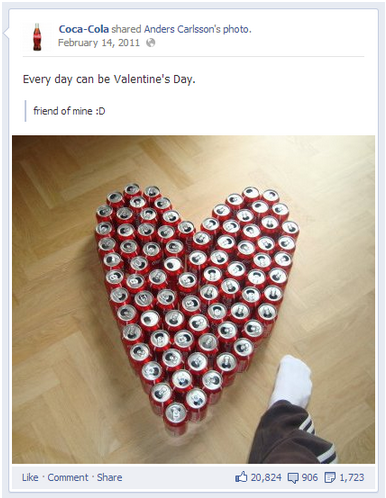Click the white sock in the photo
386x498 pixels.
click(x=291, y=379)
